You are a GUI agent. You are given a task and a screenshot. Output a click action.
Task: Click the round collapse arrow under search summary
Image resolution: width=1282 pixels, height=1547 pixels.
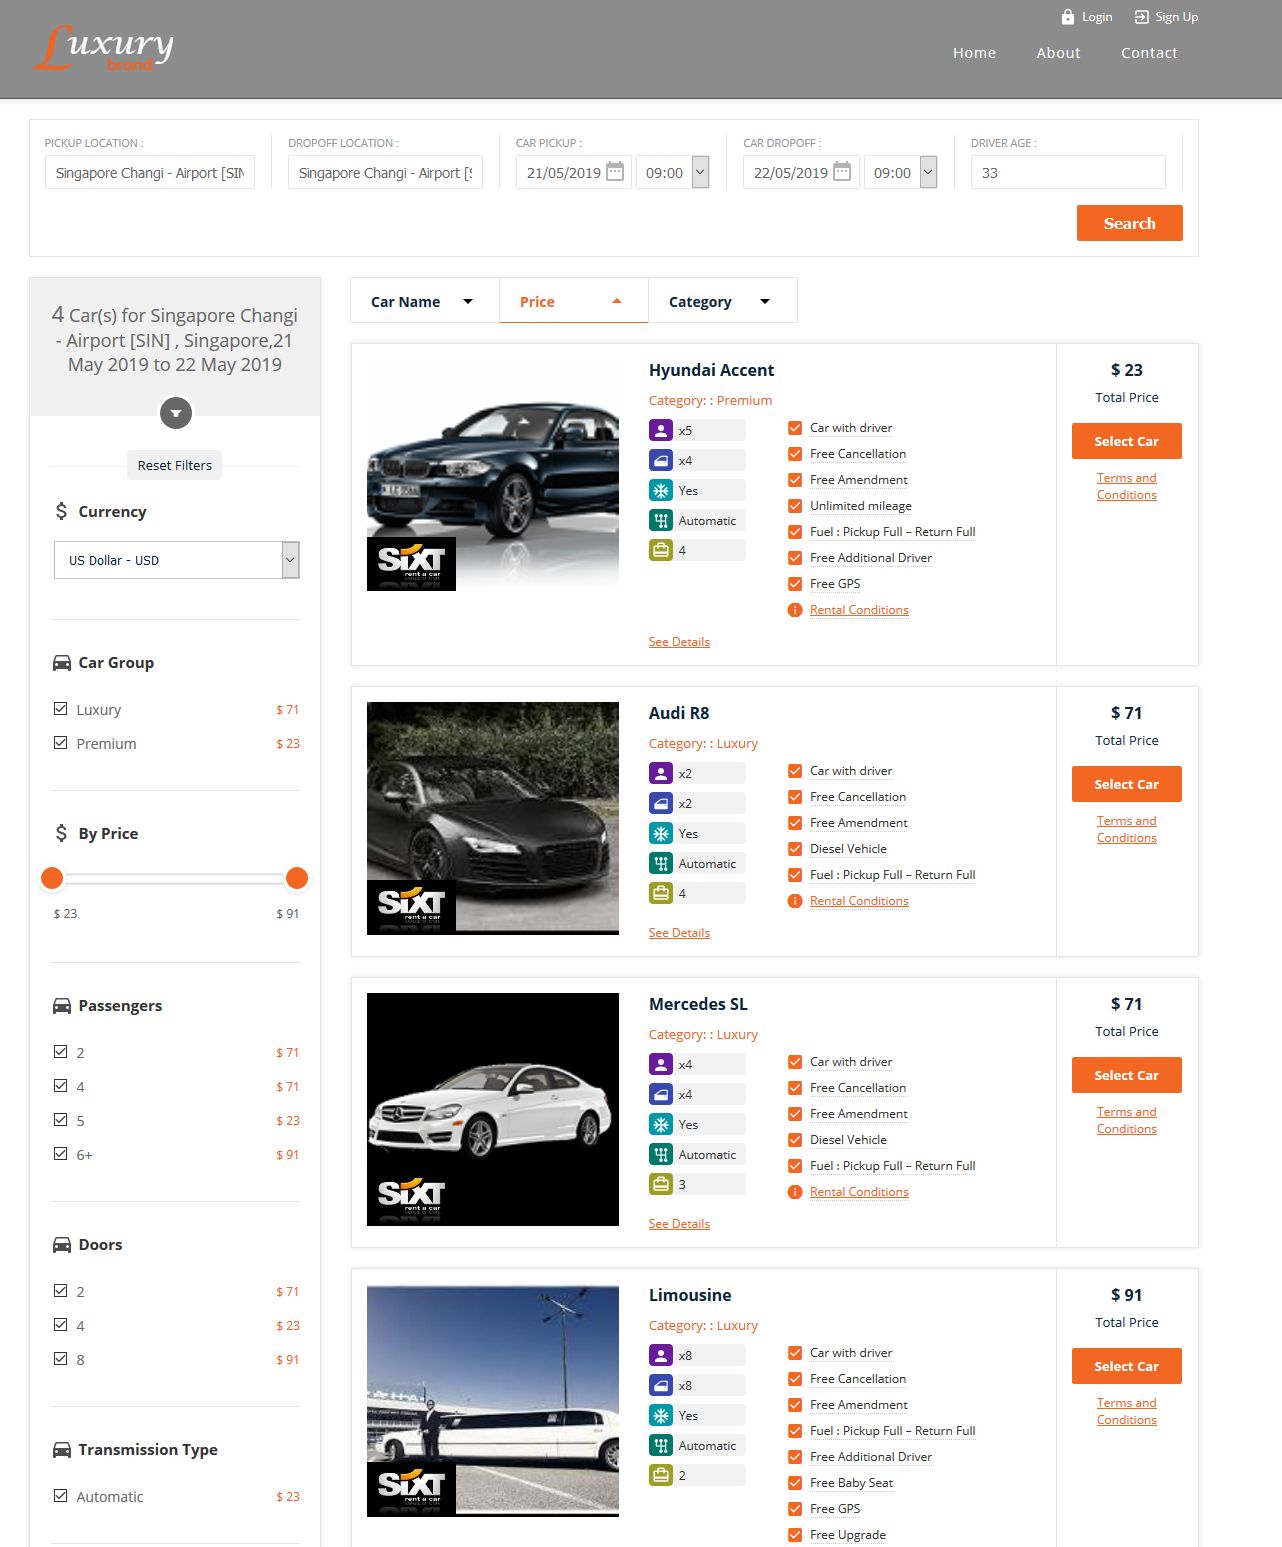coord(176,413)
